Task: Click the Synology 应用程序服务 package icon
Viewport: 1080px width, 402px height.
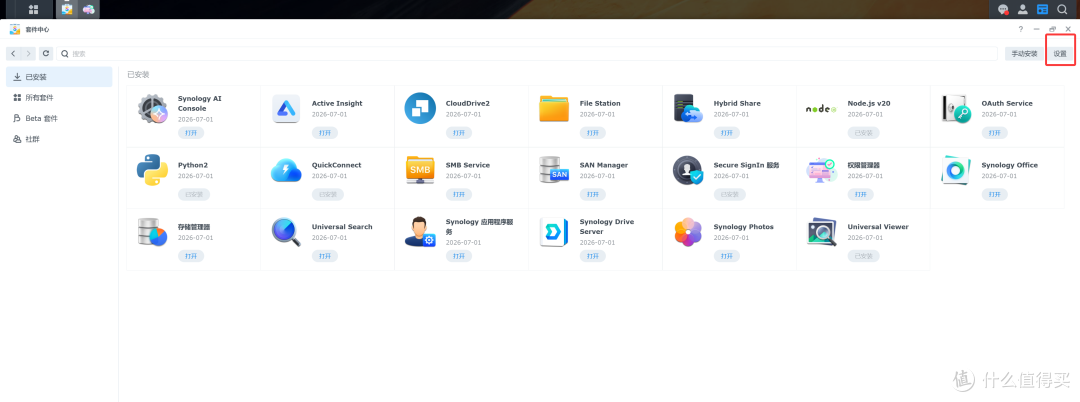Action: [420, 232]
